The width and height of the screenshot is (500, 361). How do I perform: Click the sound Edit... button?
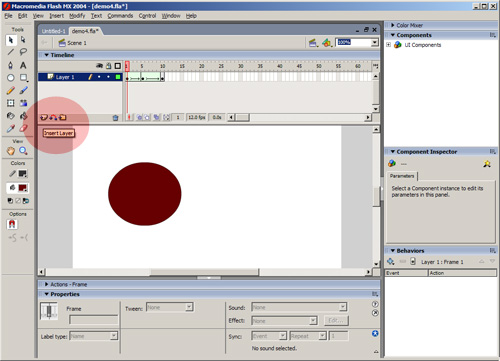point(336,321)
